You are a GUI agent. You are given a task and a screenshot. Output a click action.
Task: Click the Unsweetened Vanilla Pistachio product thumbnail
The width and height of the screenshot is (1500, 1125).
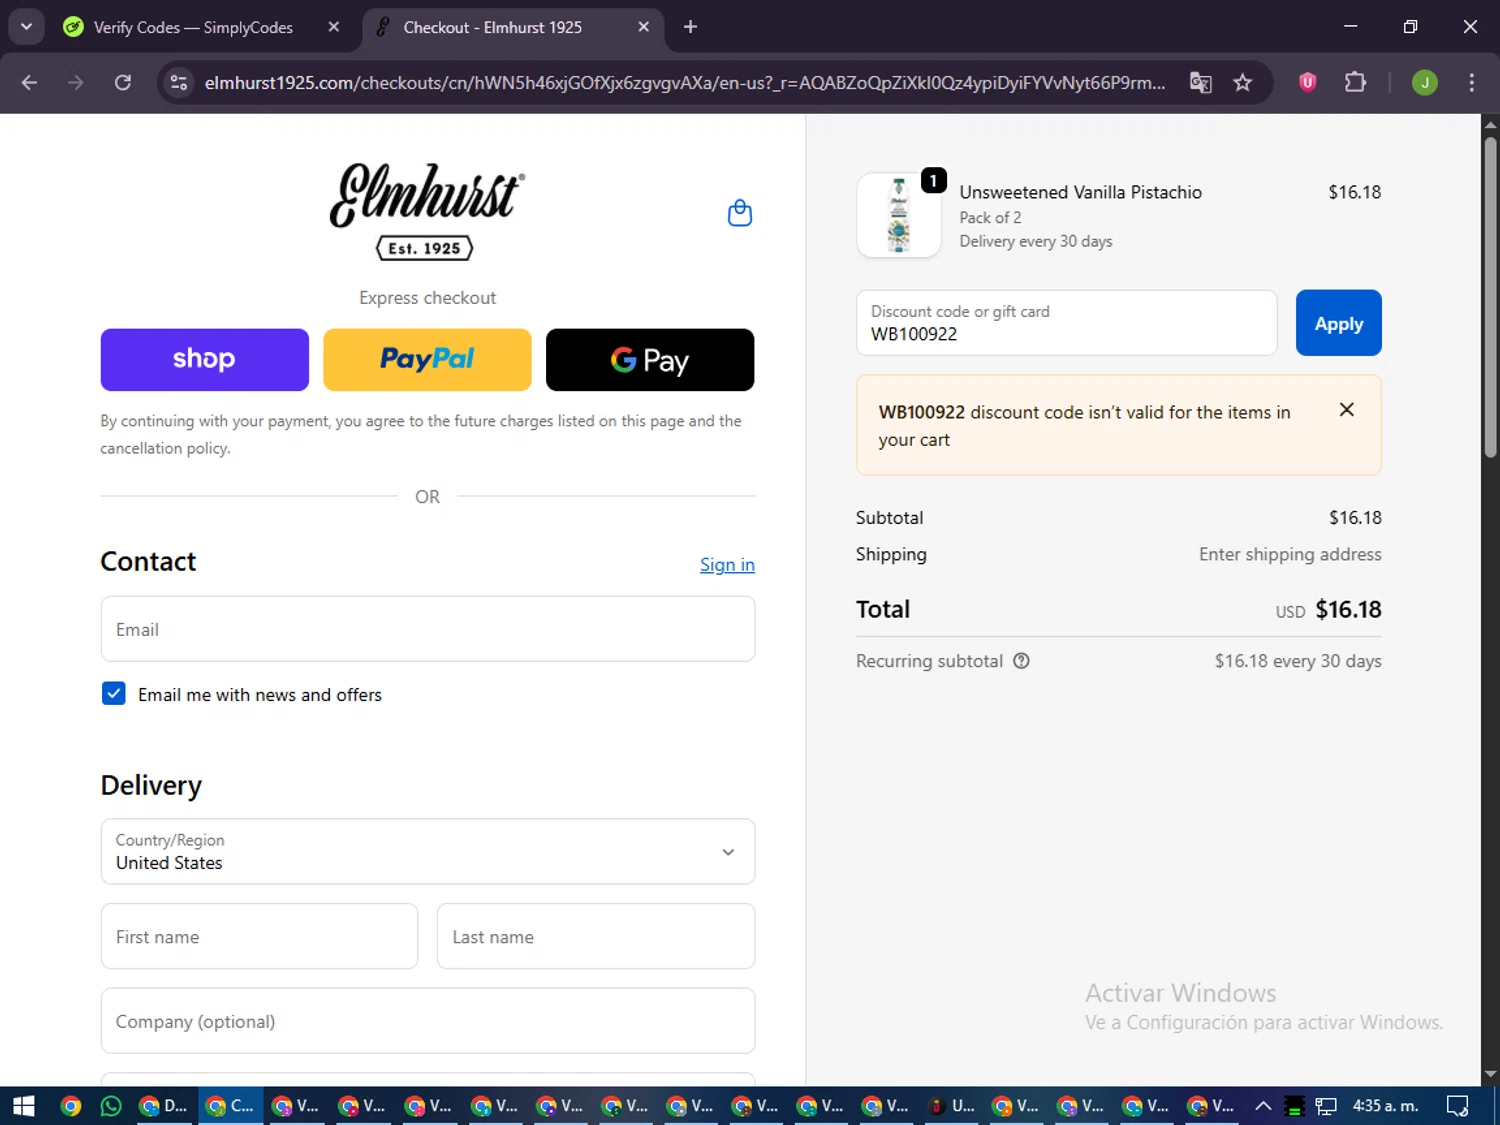click(899, 215)
